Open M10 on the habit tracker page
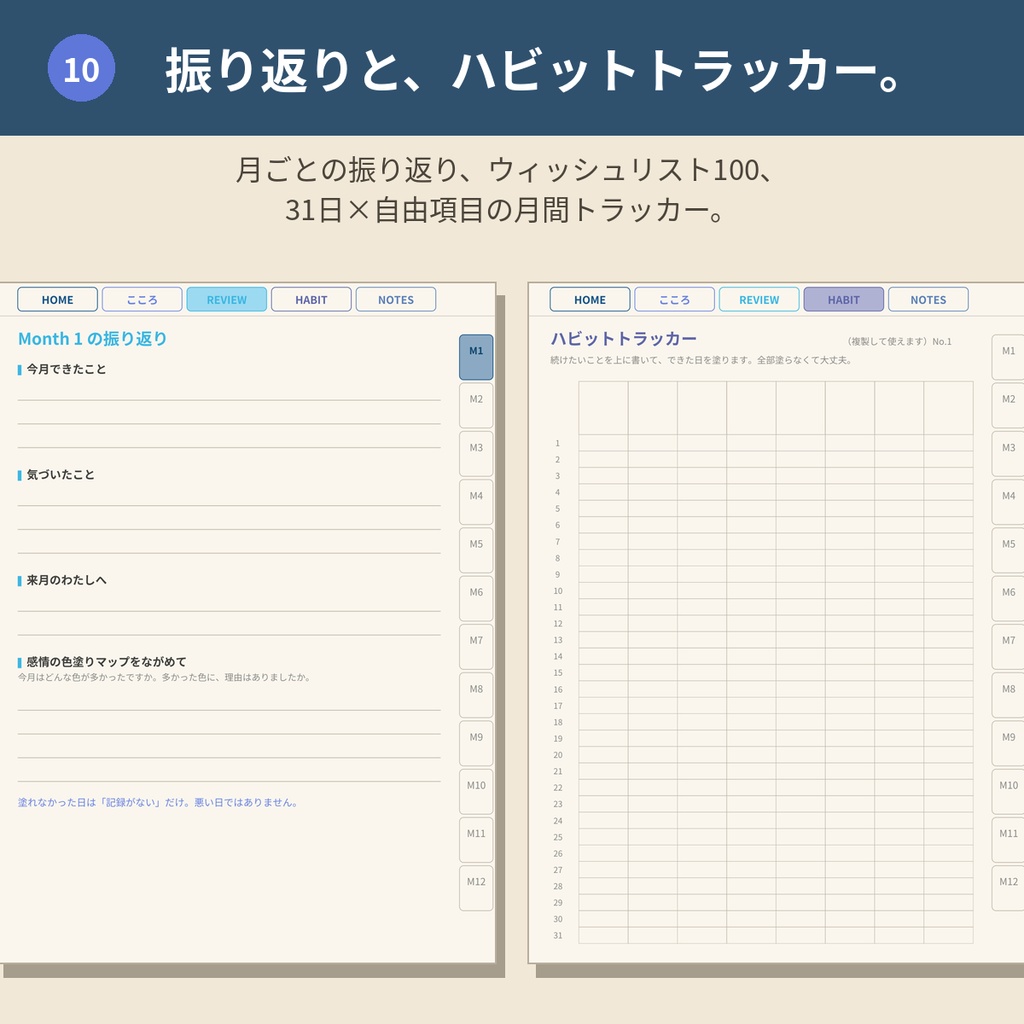Image resolution: width=1024 pixels, height=1024 pixels. pos(1008,792)
